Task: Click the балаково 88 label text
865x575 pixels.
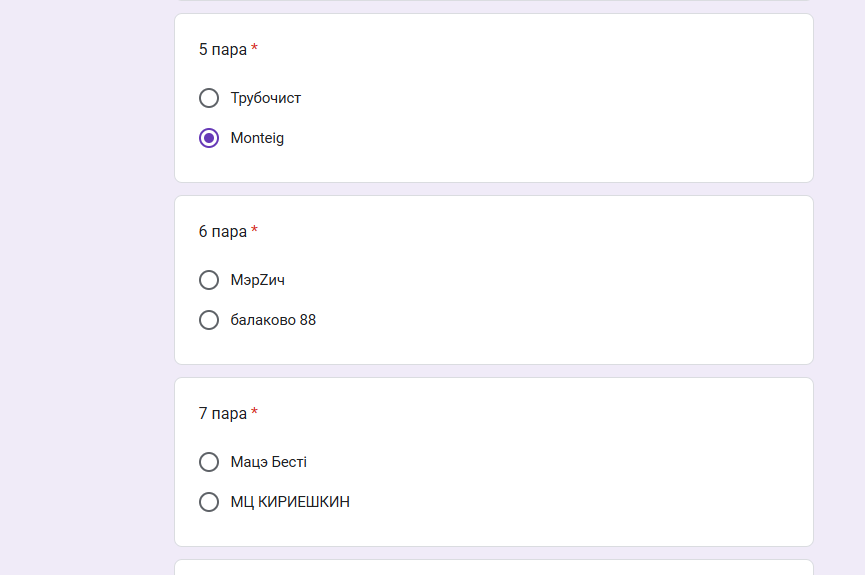Action: point(273,320)
